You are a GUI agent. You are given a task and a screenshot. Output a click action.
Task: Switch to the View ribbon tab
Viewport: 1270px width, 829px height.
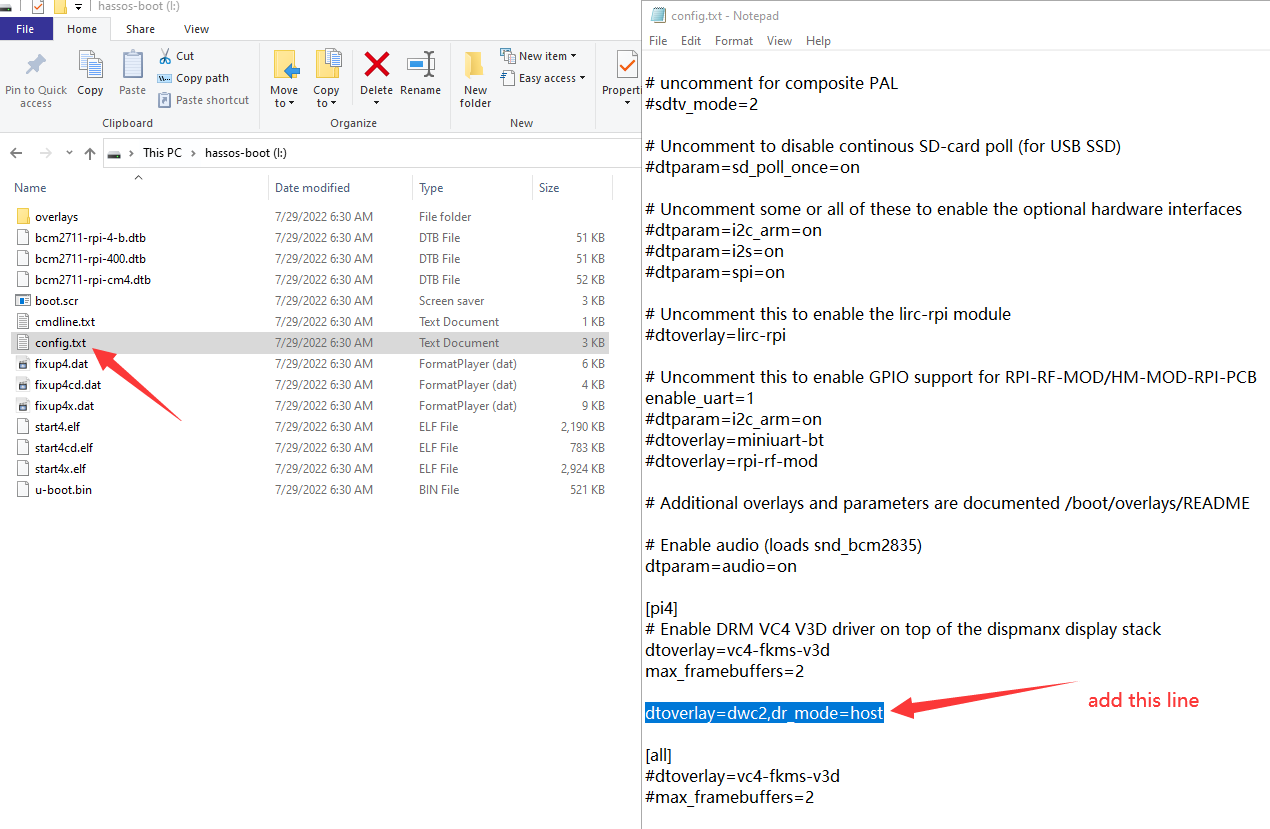[x=196, y=29]
